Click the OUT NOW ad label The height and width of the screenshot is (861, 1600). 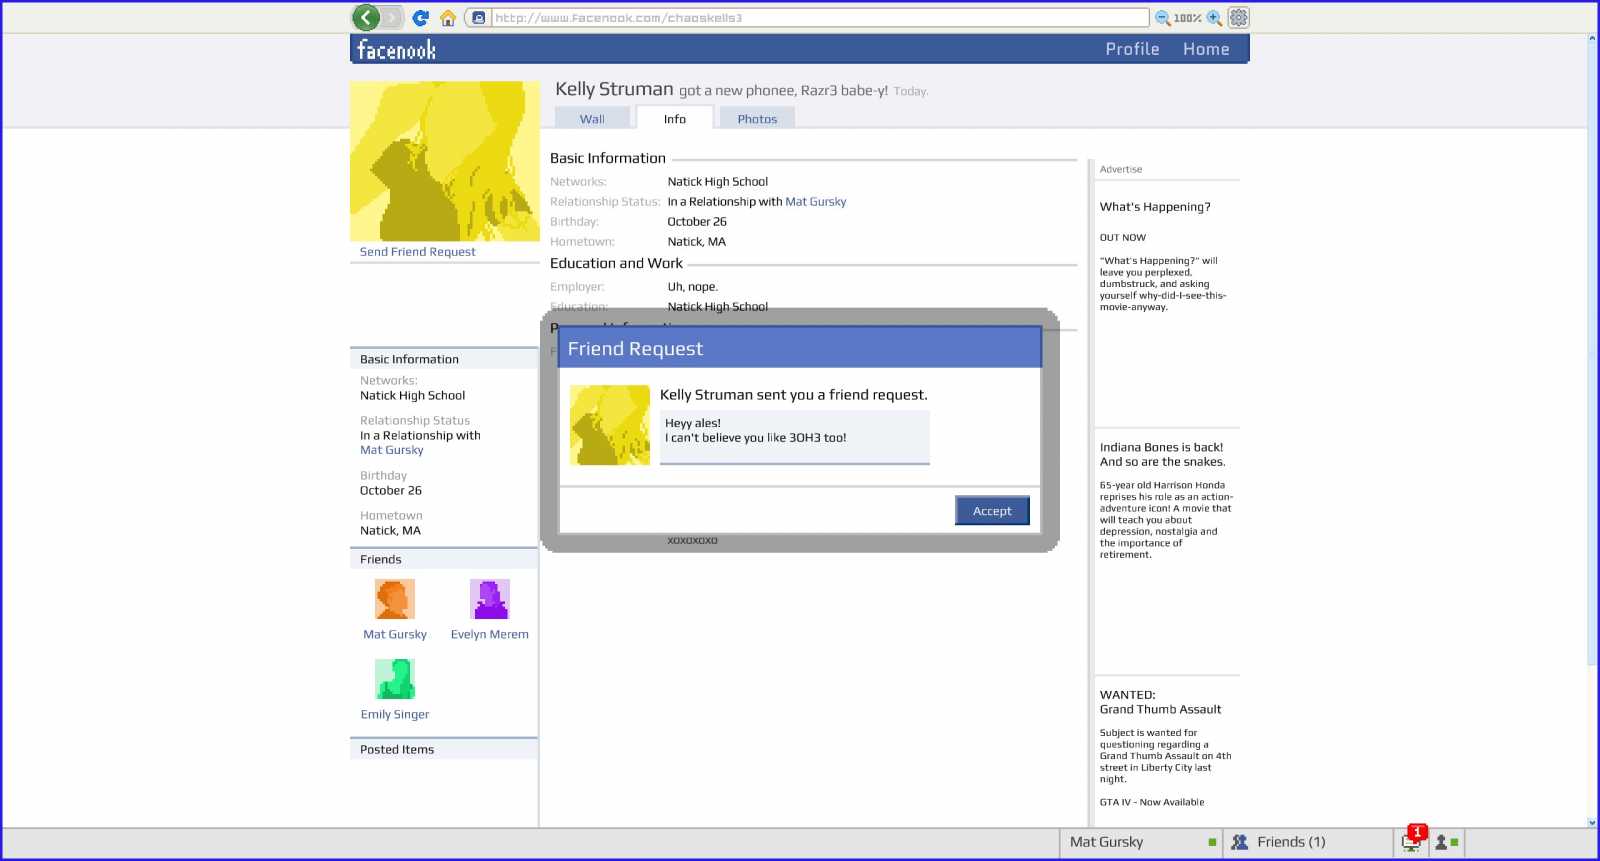pos(1123,238)
